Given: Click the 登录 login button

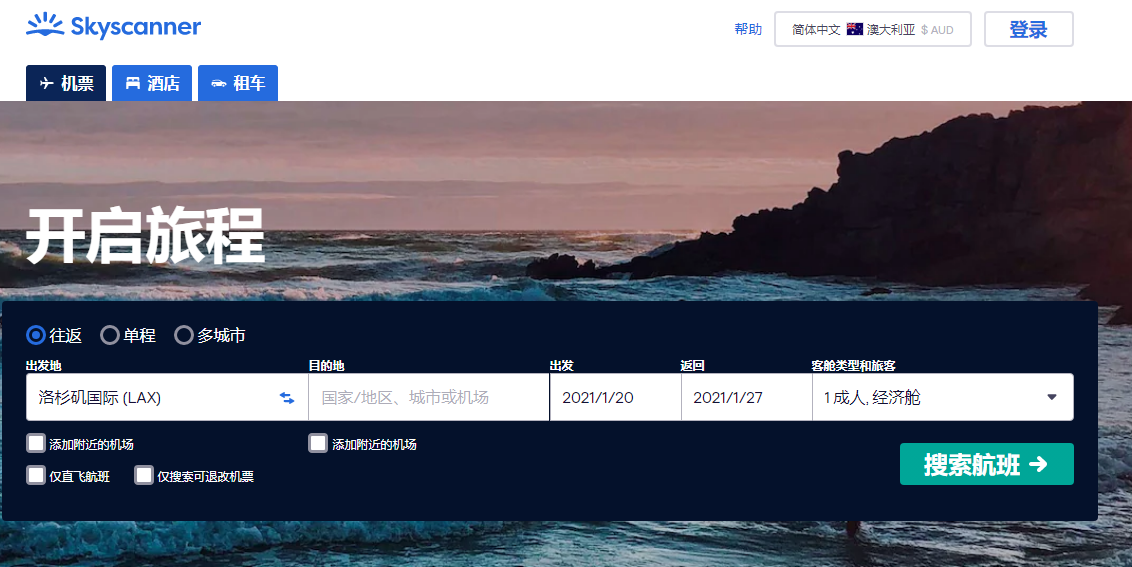Looking at the screenshot, I should tap(1029, 30).
